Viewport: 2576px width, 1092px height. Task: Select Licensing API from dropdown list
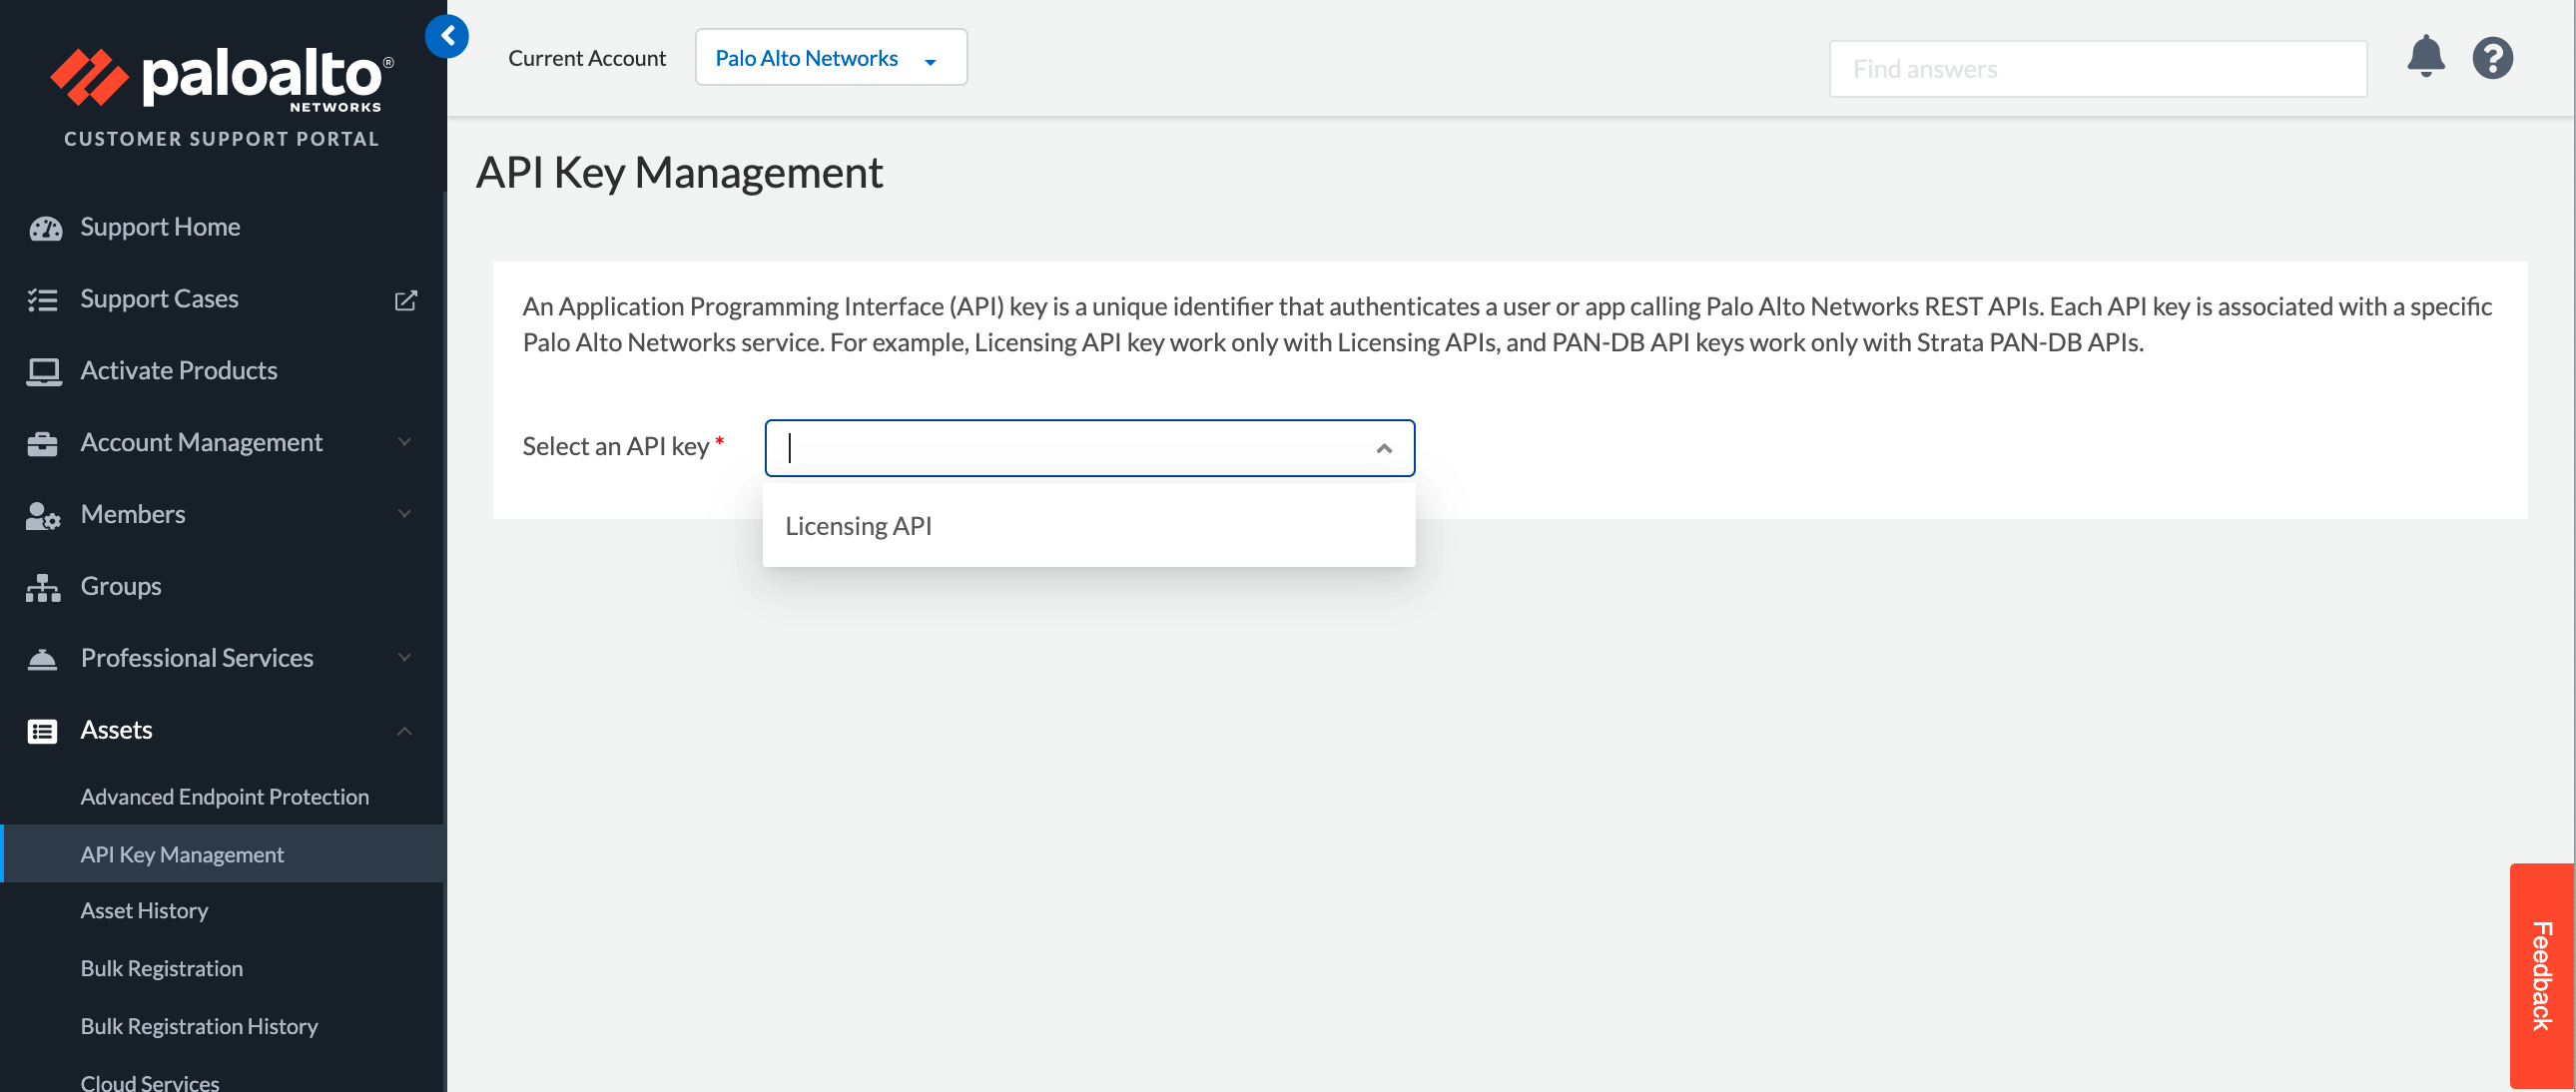[858, 526]
